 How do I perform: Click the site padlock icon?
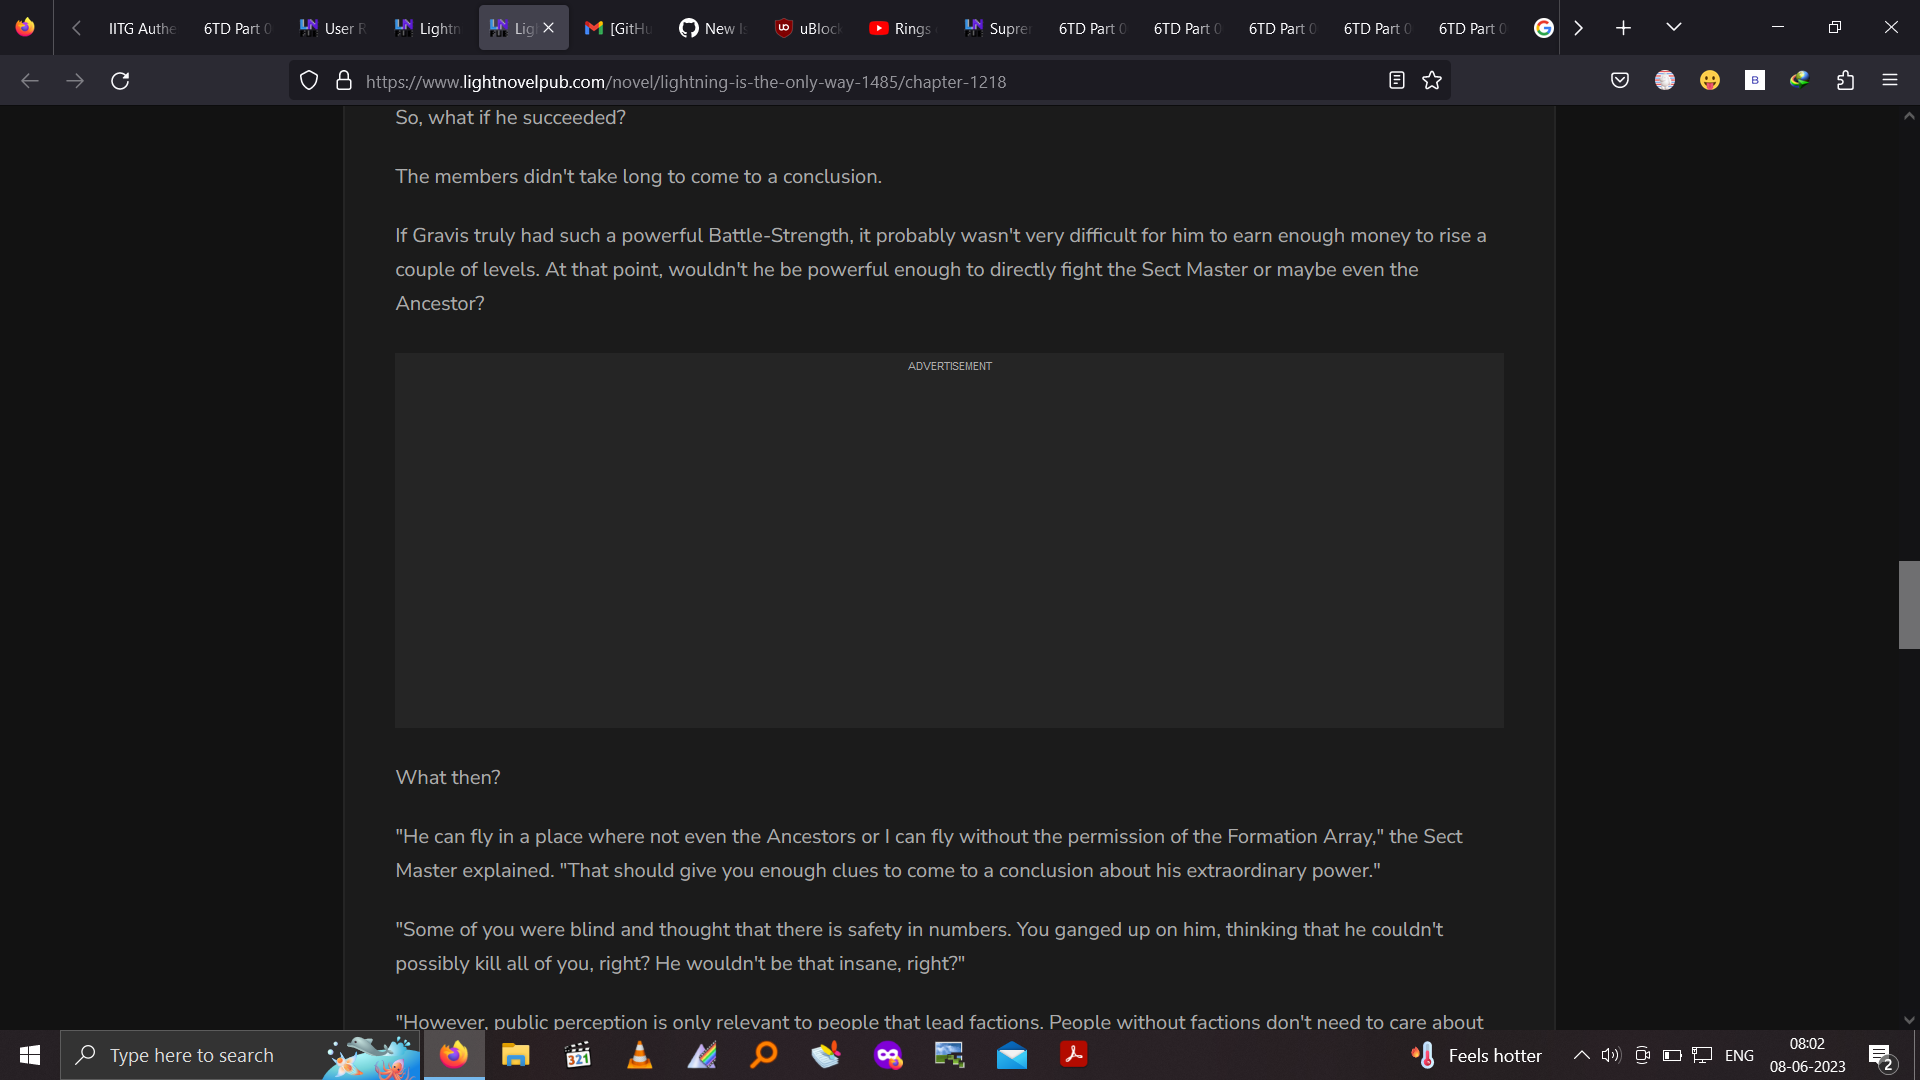coord(344,81)
